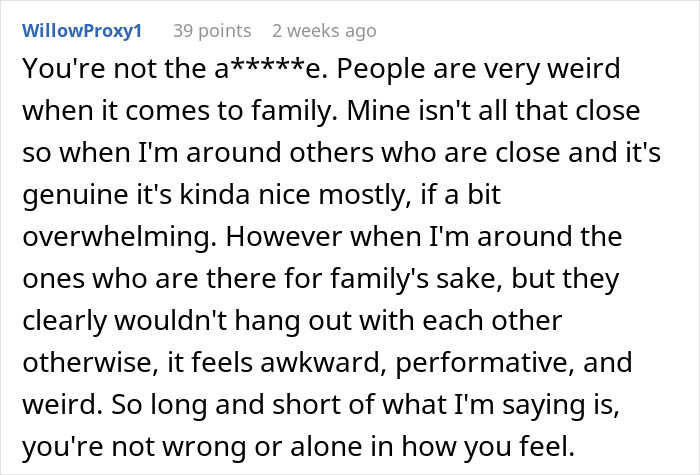Open the WillowProxy1 user profile link
Viewport: 700px width, 475px height.
[x=82, y=31]
